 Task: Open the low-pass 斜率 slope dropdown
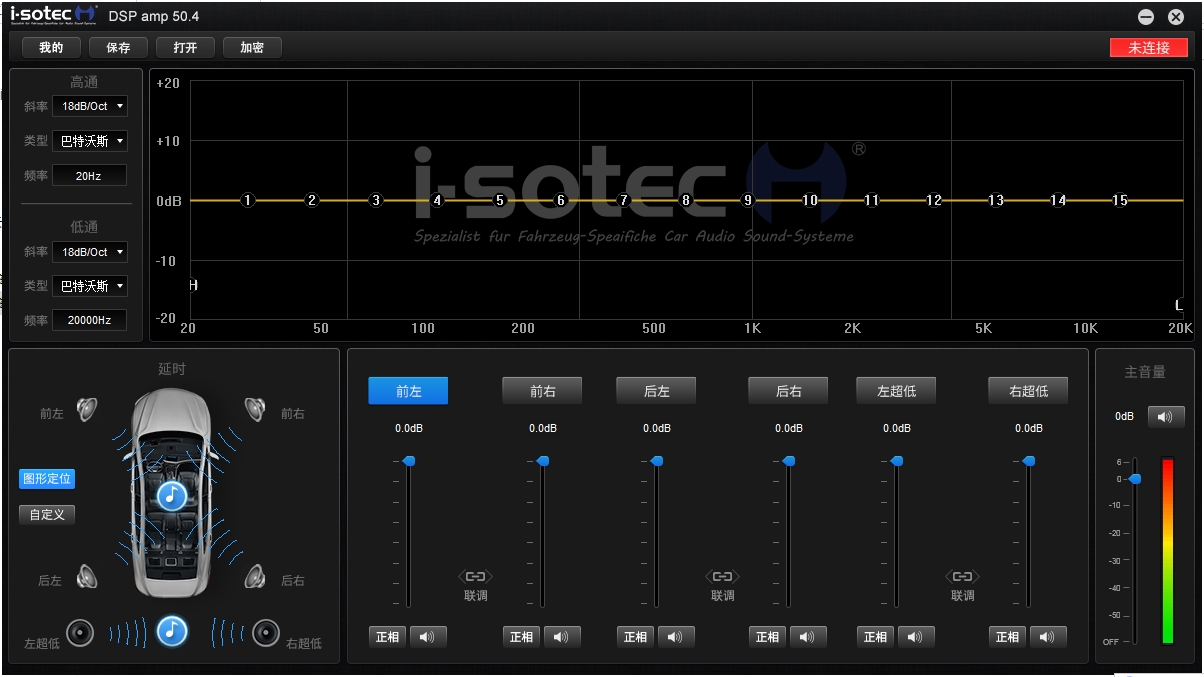90,252
